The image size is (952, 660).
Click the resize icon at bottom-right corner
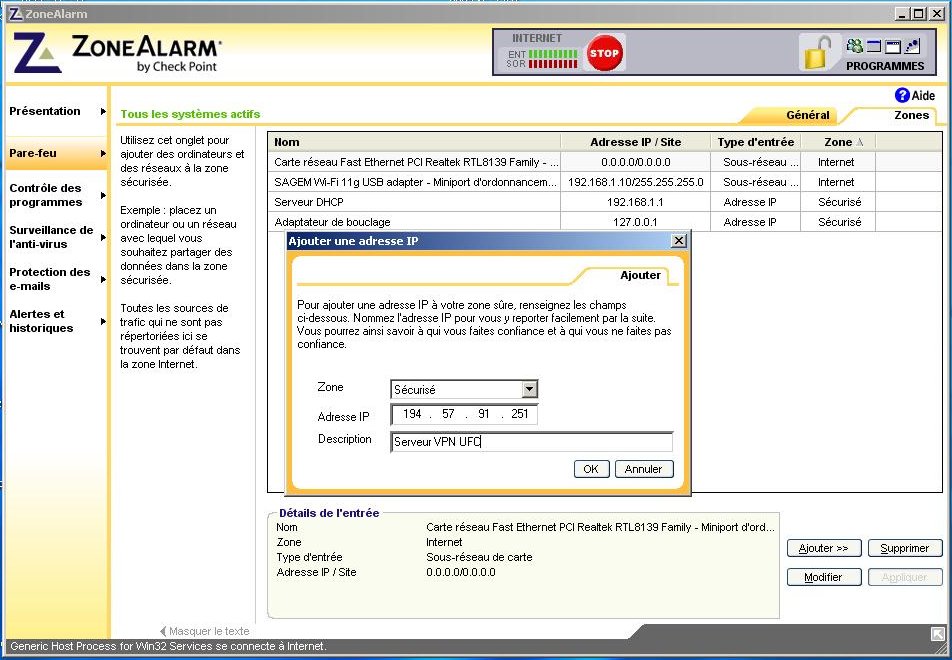tap(937, 634)
